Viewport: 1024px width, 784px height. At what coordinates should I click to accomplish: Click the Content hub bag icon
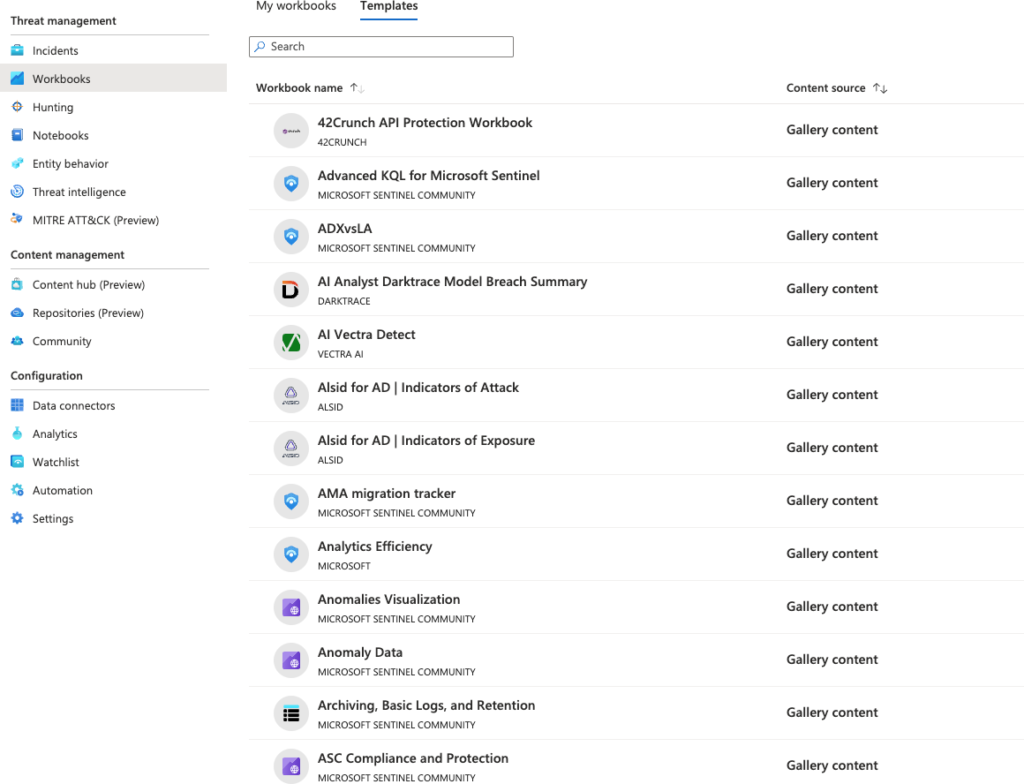18,284
